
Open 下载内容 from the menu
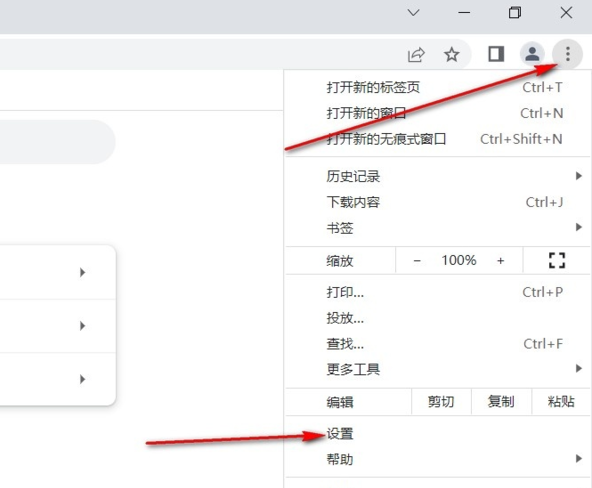click(438, 202)
